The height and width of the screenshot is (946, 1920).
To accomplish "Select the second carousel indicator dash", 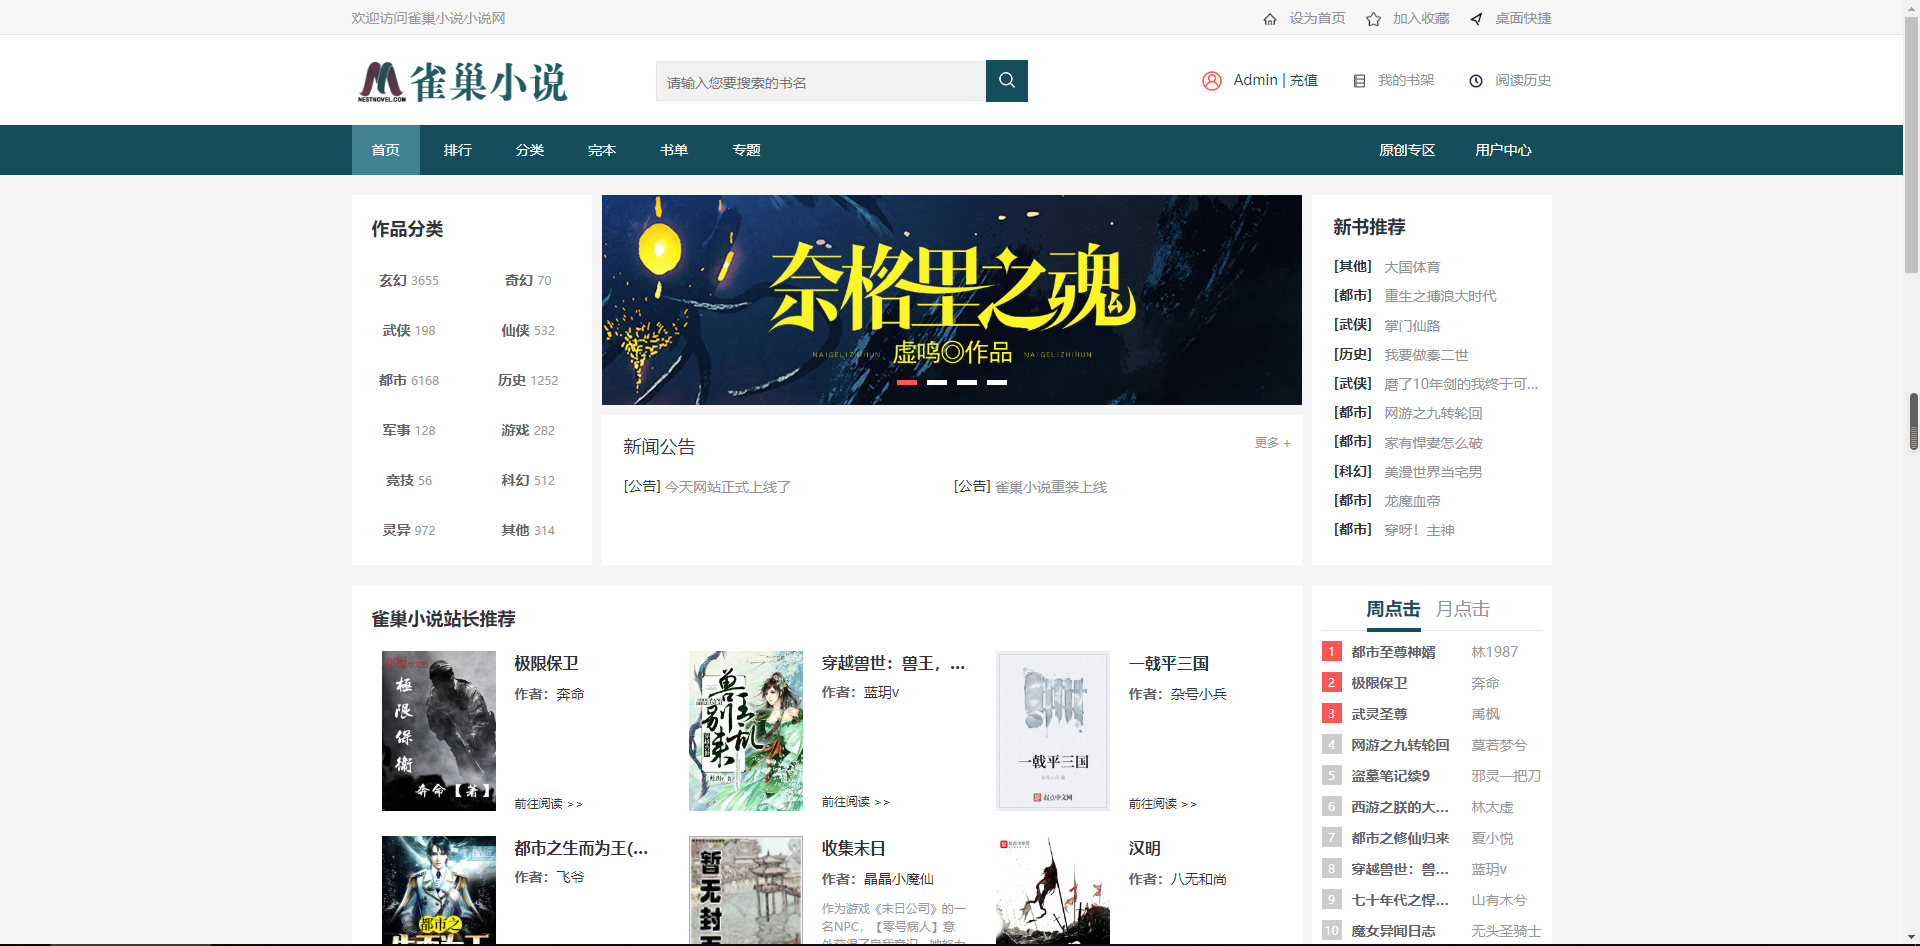I will point(937,382).
